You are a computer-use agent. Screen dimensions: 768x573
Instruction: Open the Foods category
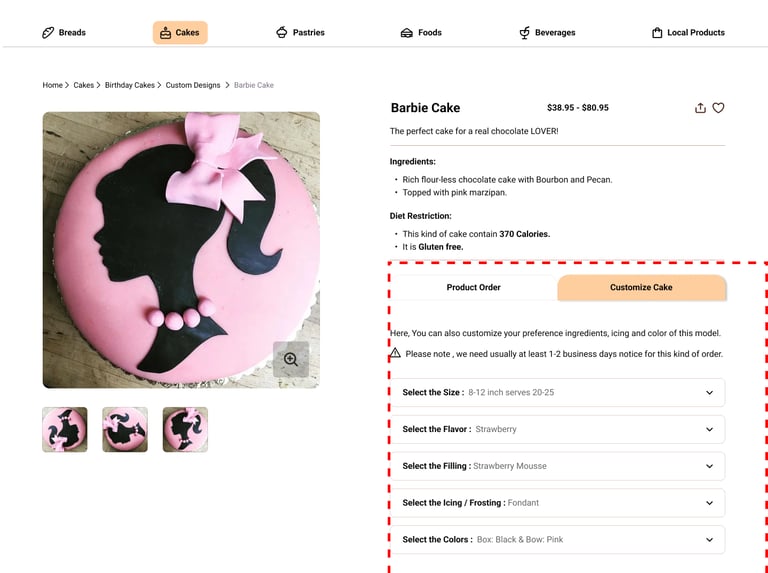point(421,33)
